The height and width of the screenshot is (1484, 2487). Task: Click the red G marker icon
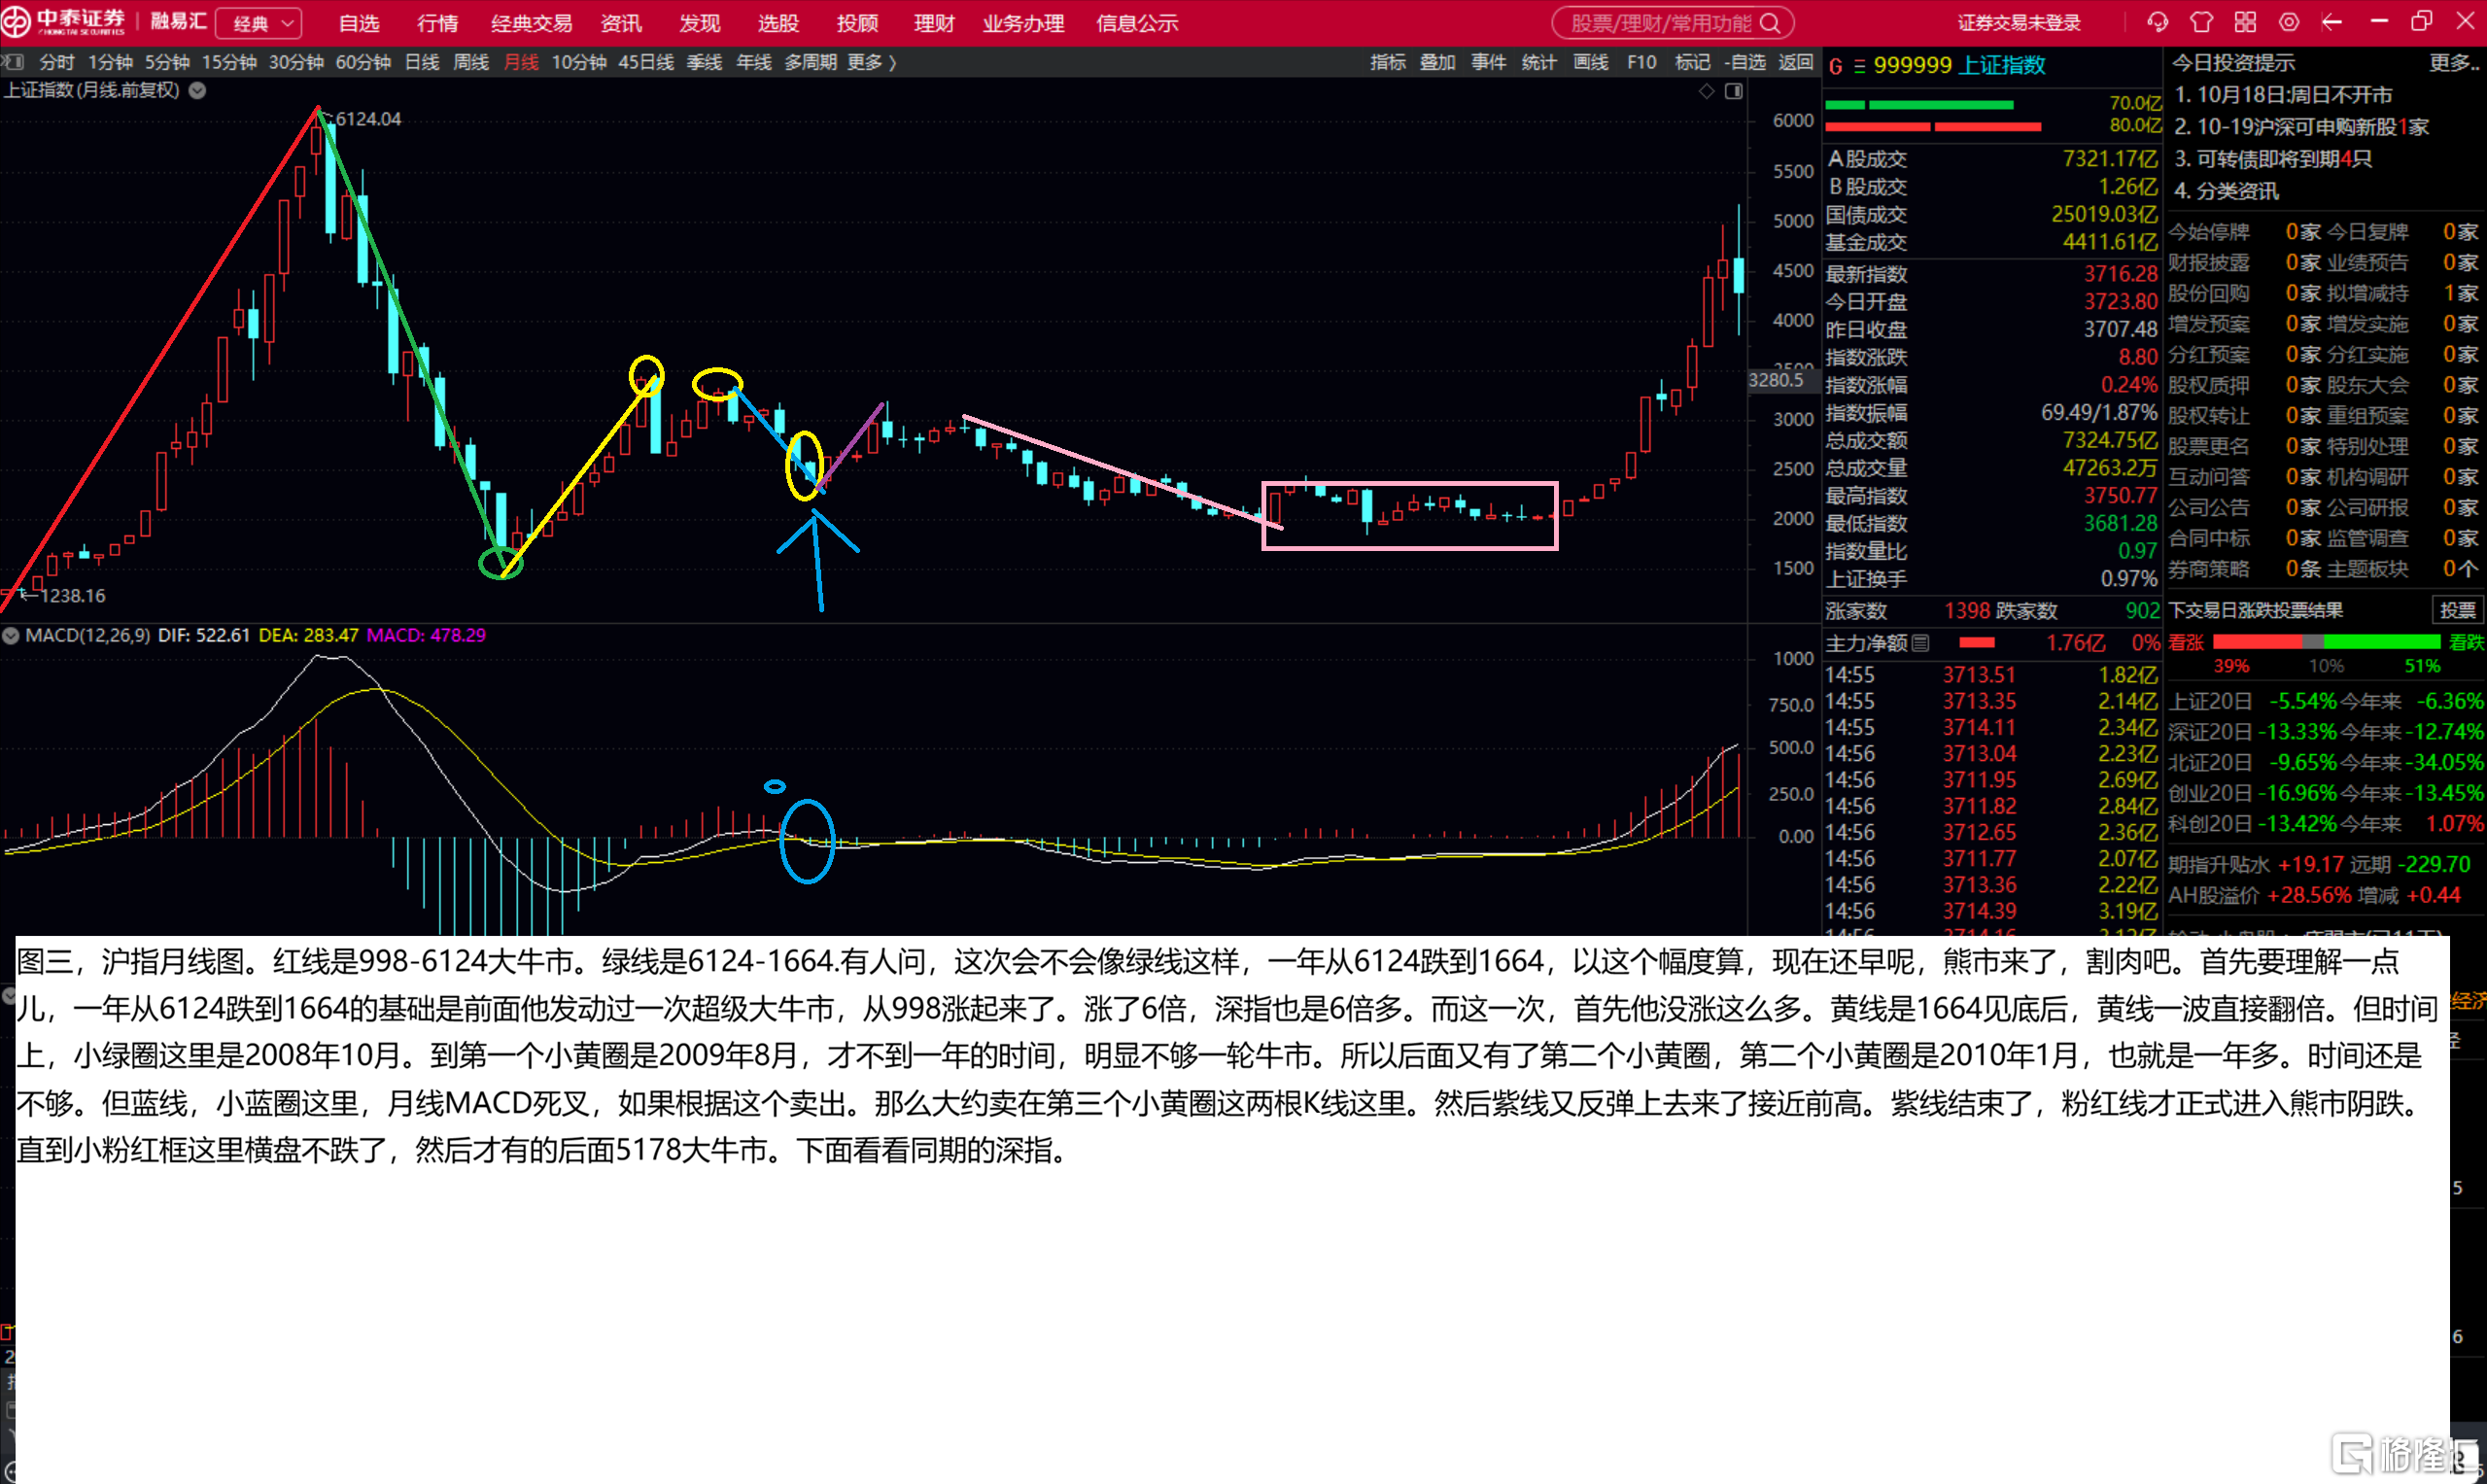tap(1836, 66)
